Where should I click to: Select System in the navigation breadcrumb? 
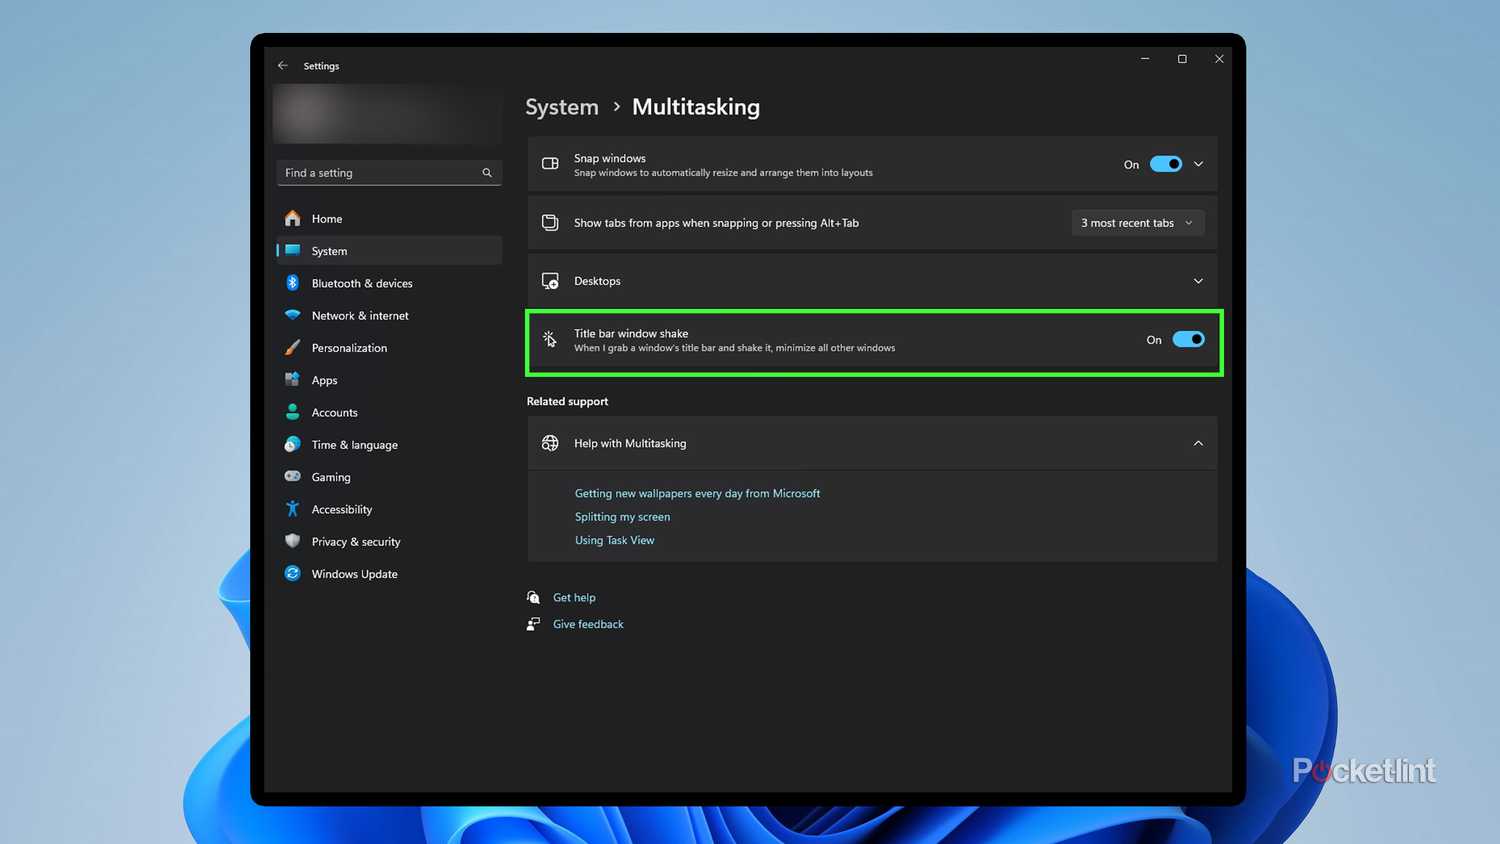point(561,106)
